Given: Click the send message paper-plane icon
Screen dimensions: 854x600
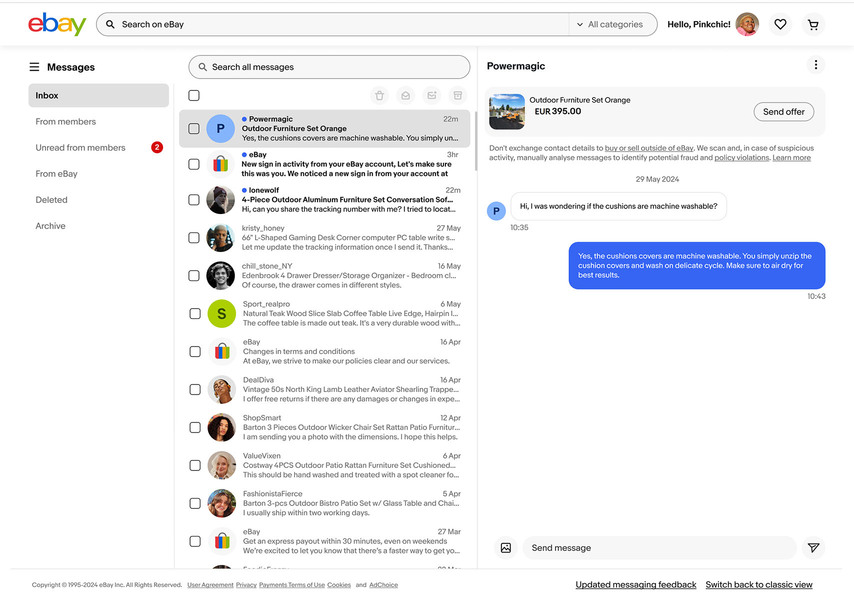Looking at the screenshot, I should click(813, 548).
